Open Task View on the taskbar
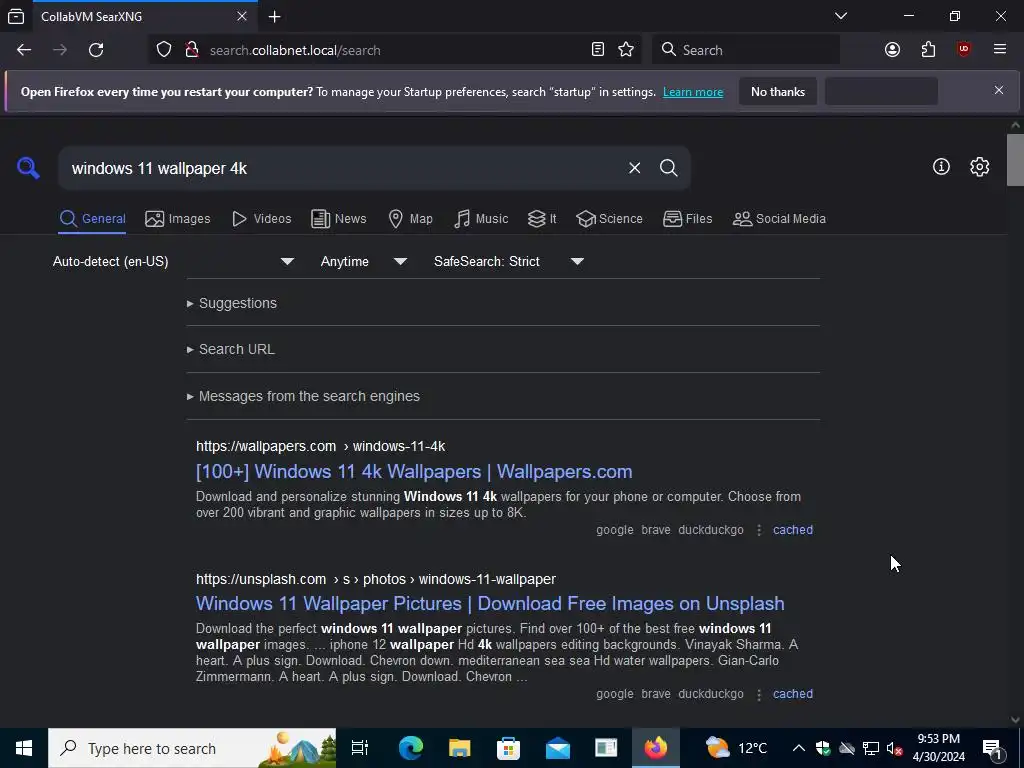This screenshot has height=768, width=1024. pos(360,748)
